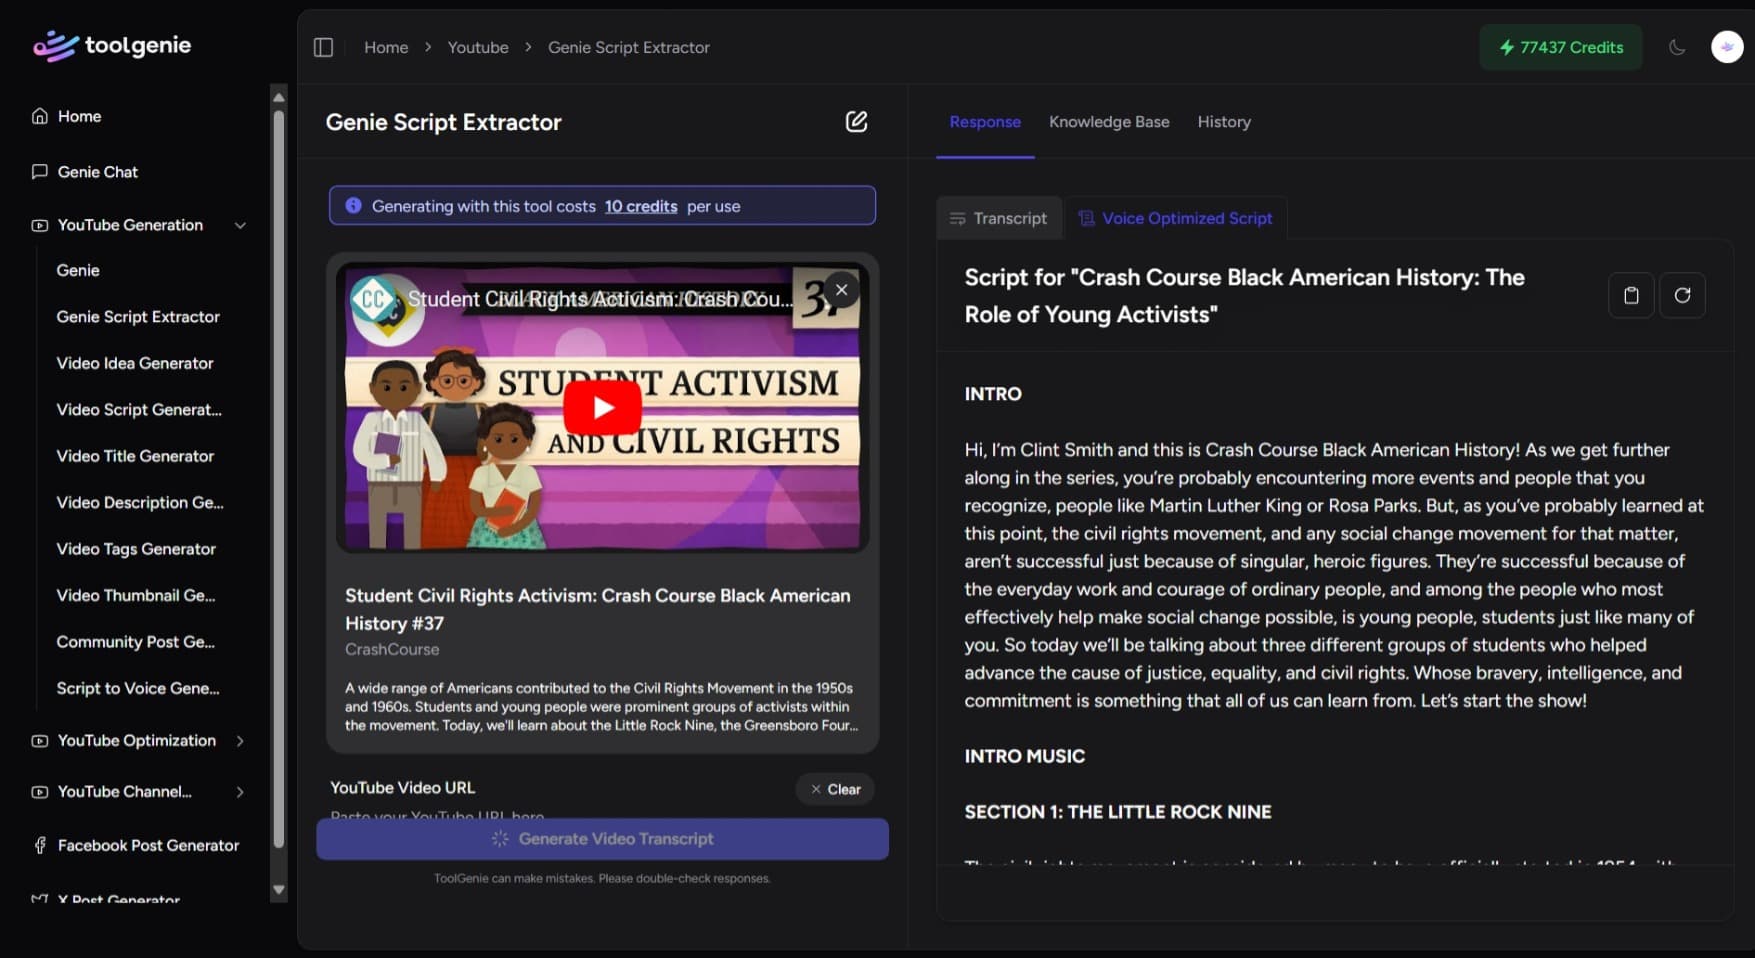The height and width of the screenshot is (958, 1755).
Task: Select Genie Script Extractor sidebar item
Action: pyautogui.click(x=138, y=316)
